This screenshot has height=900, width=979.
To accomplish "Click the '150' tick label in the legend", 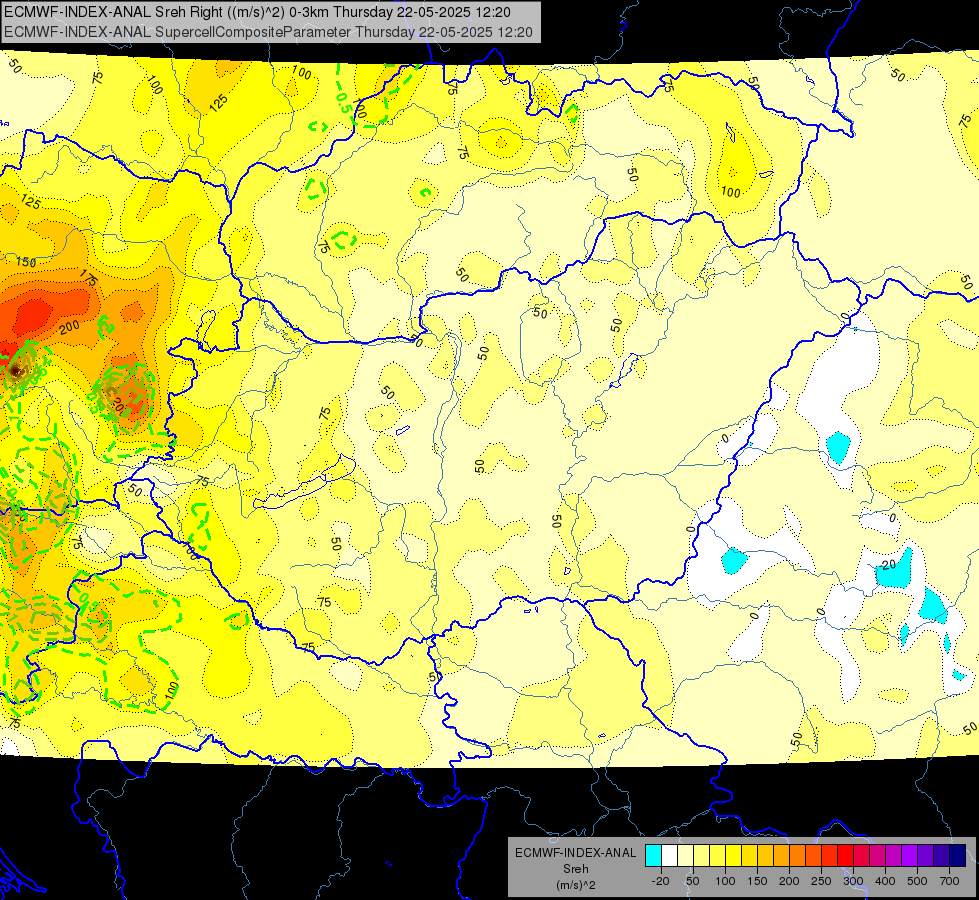I will pos(757,881).
